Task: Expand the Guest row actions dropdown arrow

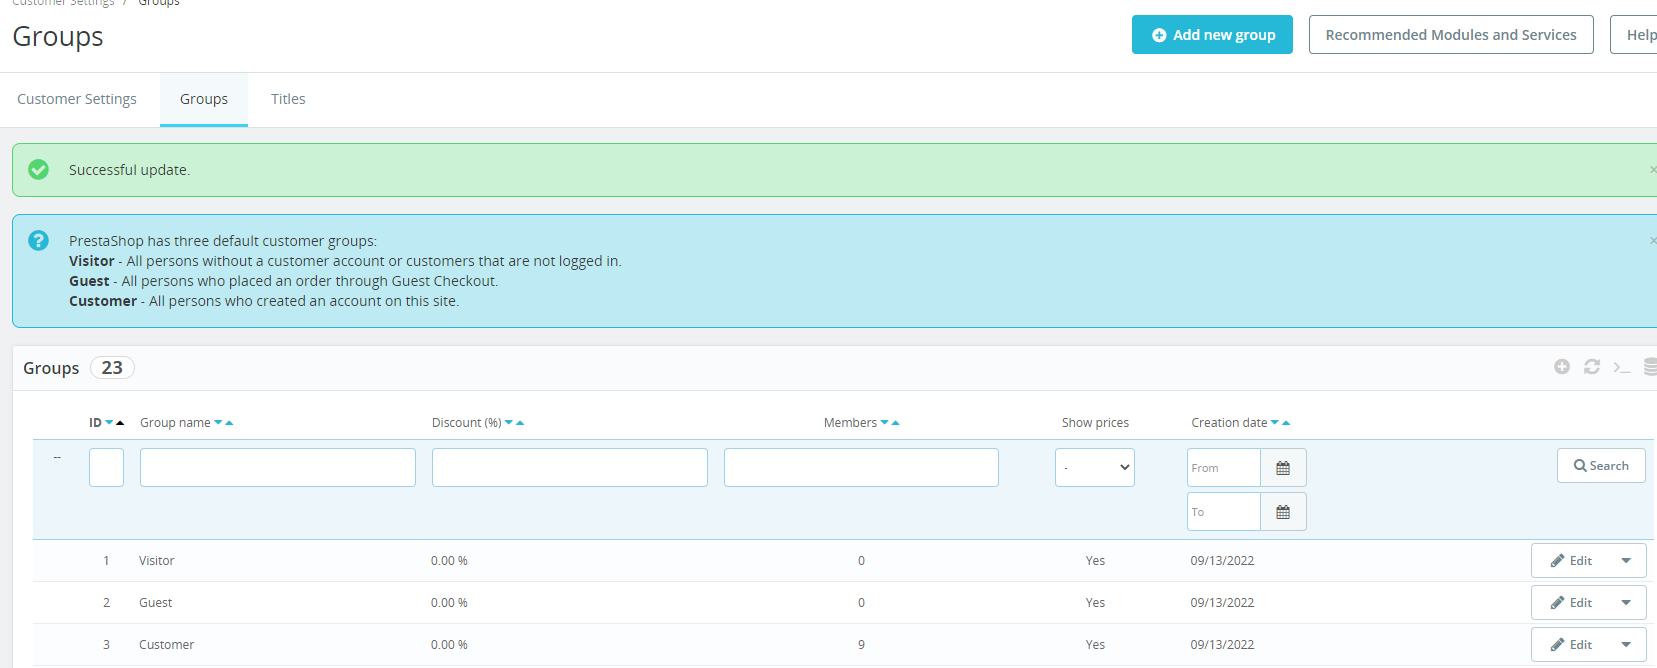Action: [1626, 603]
